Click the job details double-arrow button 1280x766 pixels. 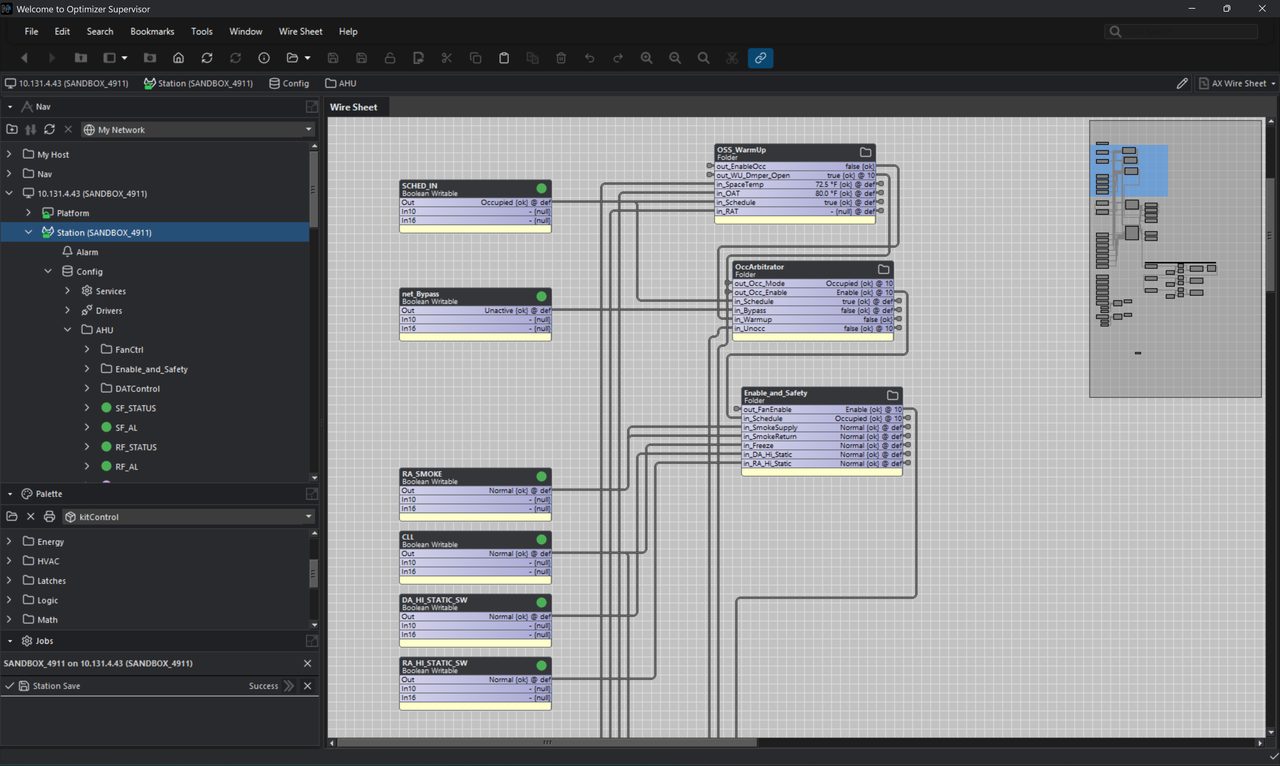coord(289,686)
